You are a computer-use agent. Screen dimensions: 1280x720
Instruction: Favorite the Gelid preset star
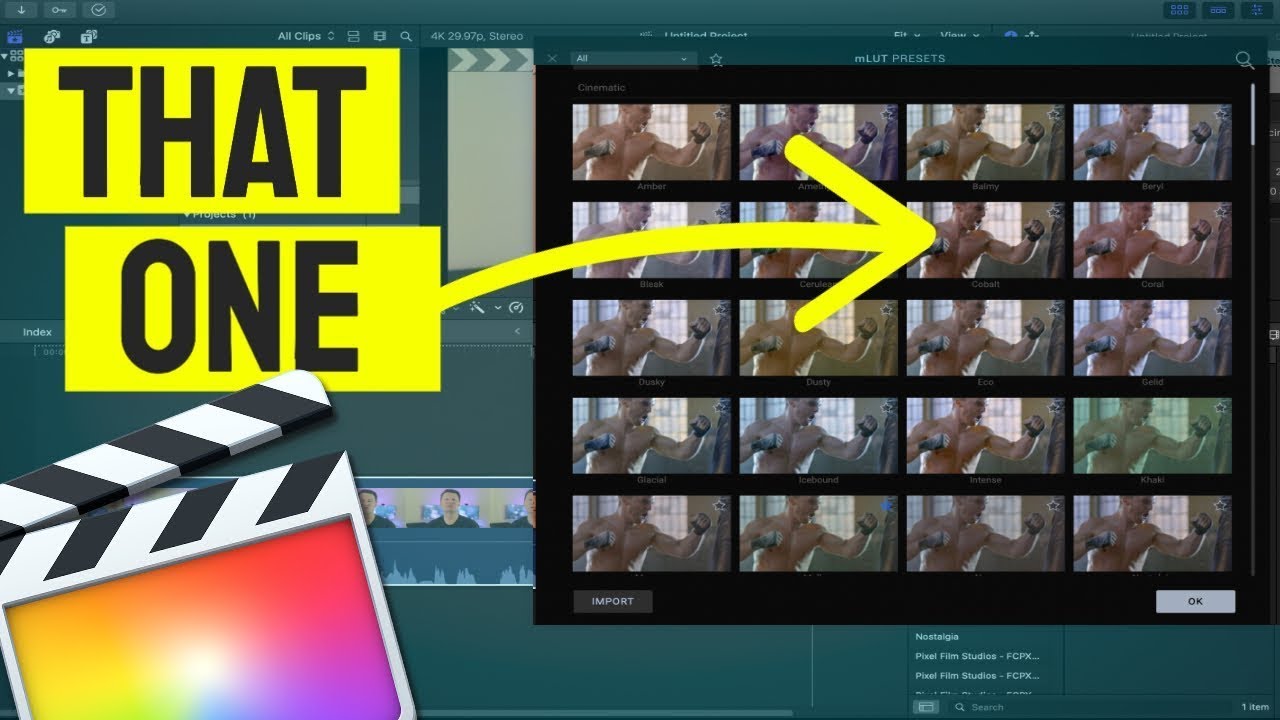[1220, 311]
